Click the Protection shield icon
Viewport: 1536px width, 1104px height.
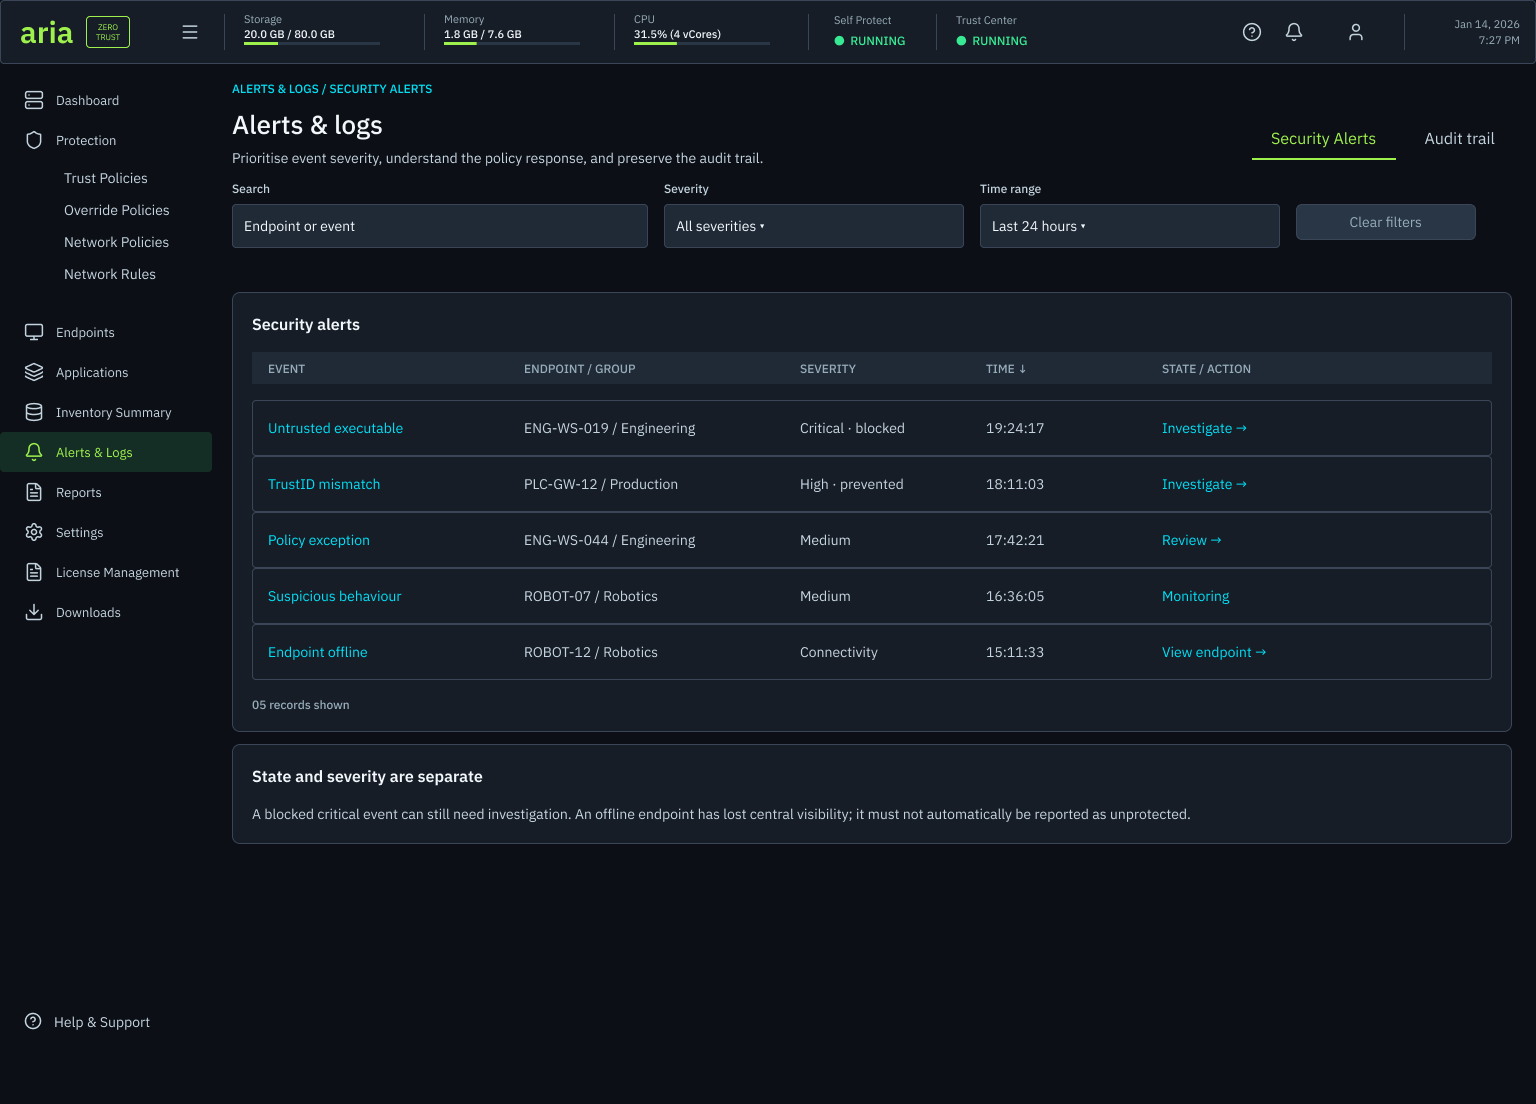[x=34, y=140]
